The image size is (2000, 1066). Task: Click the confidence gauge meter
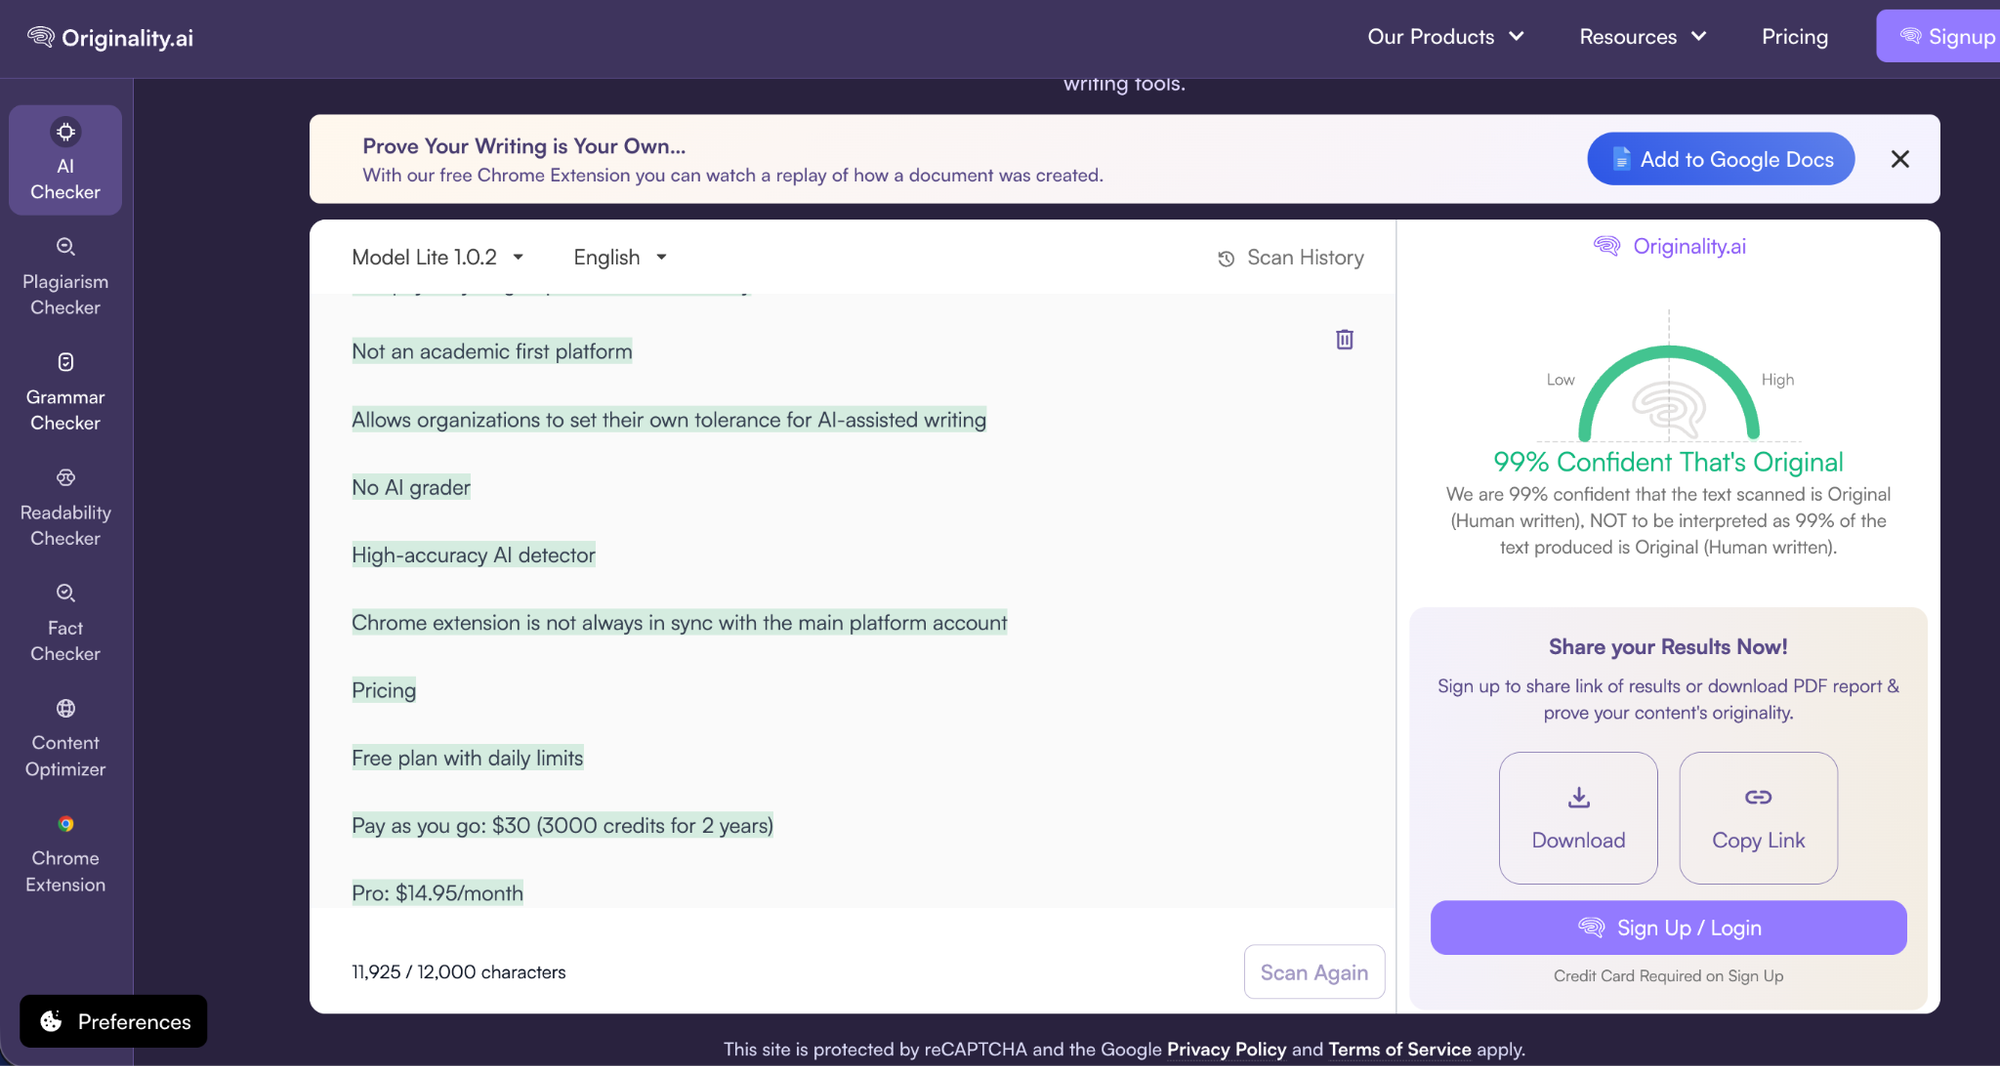(x=1668, y=393)
